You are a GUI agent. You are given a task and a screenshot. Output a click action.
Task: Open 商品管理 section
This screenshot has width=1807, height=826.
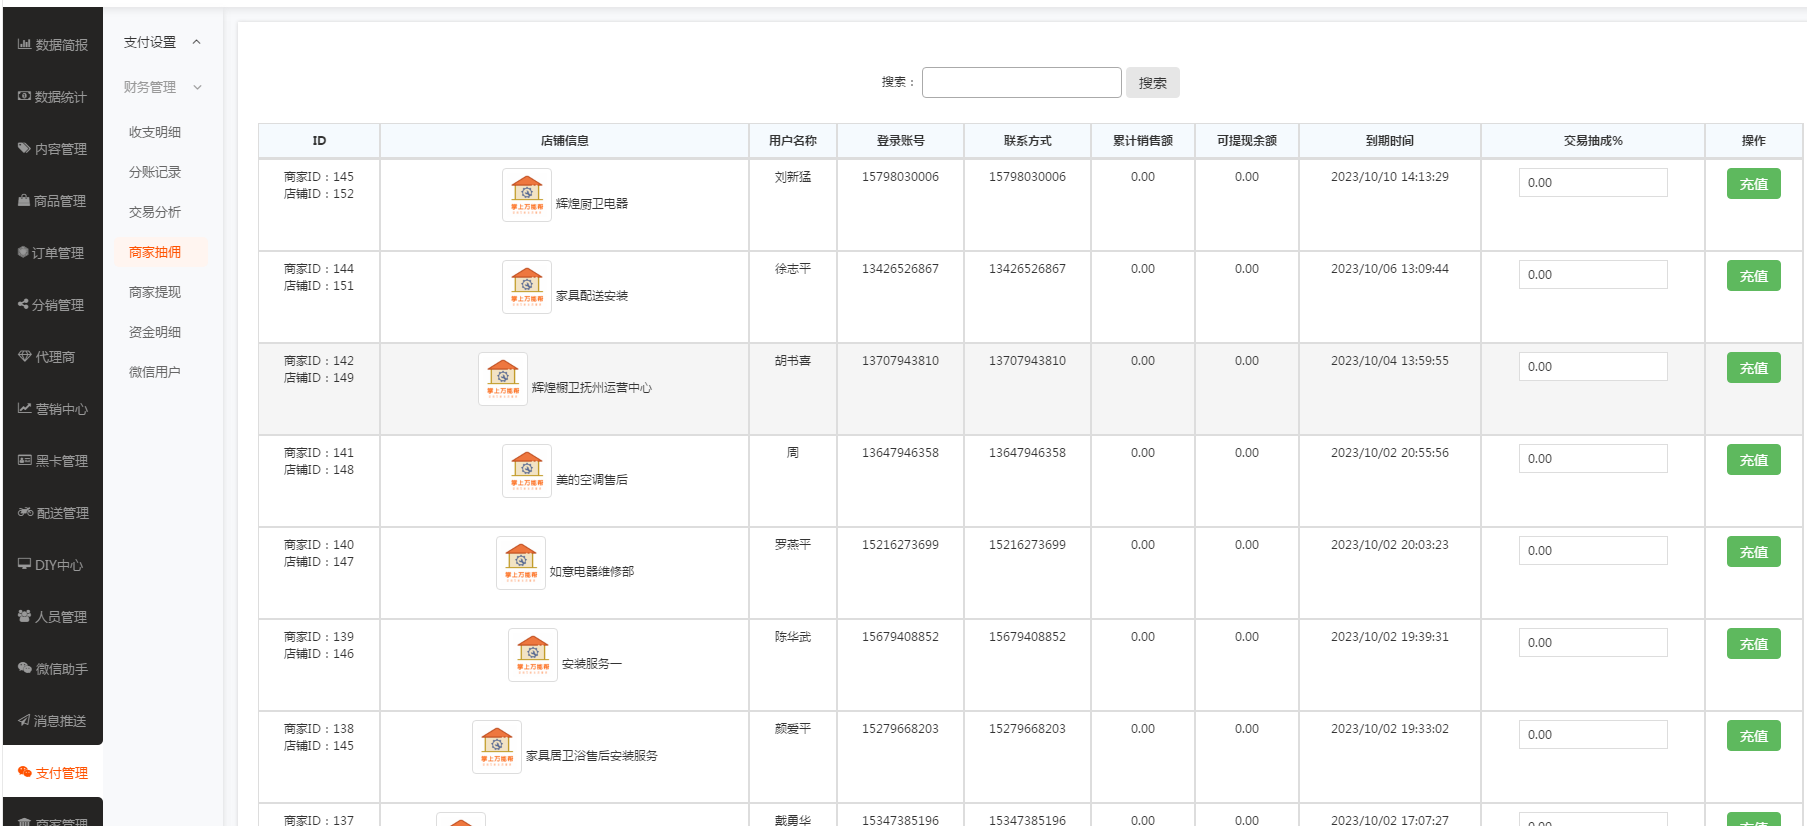coord(53,201)
